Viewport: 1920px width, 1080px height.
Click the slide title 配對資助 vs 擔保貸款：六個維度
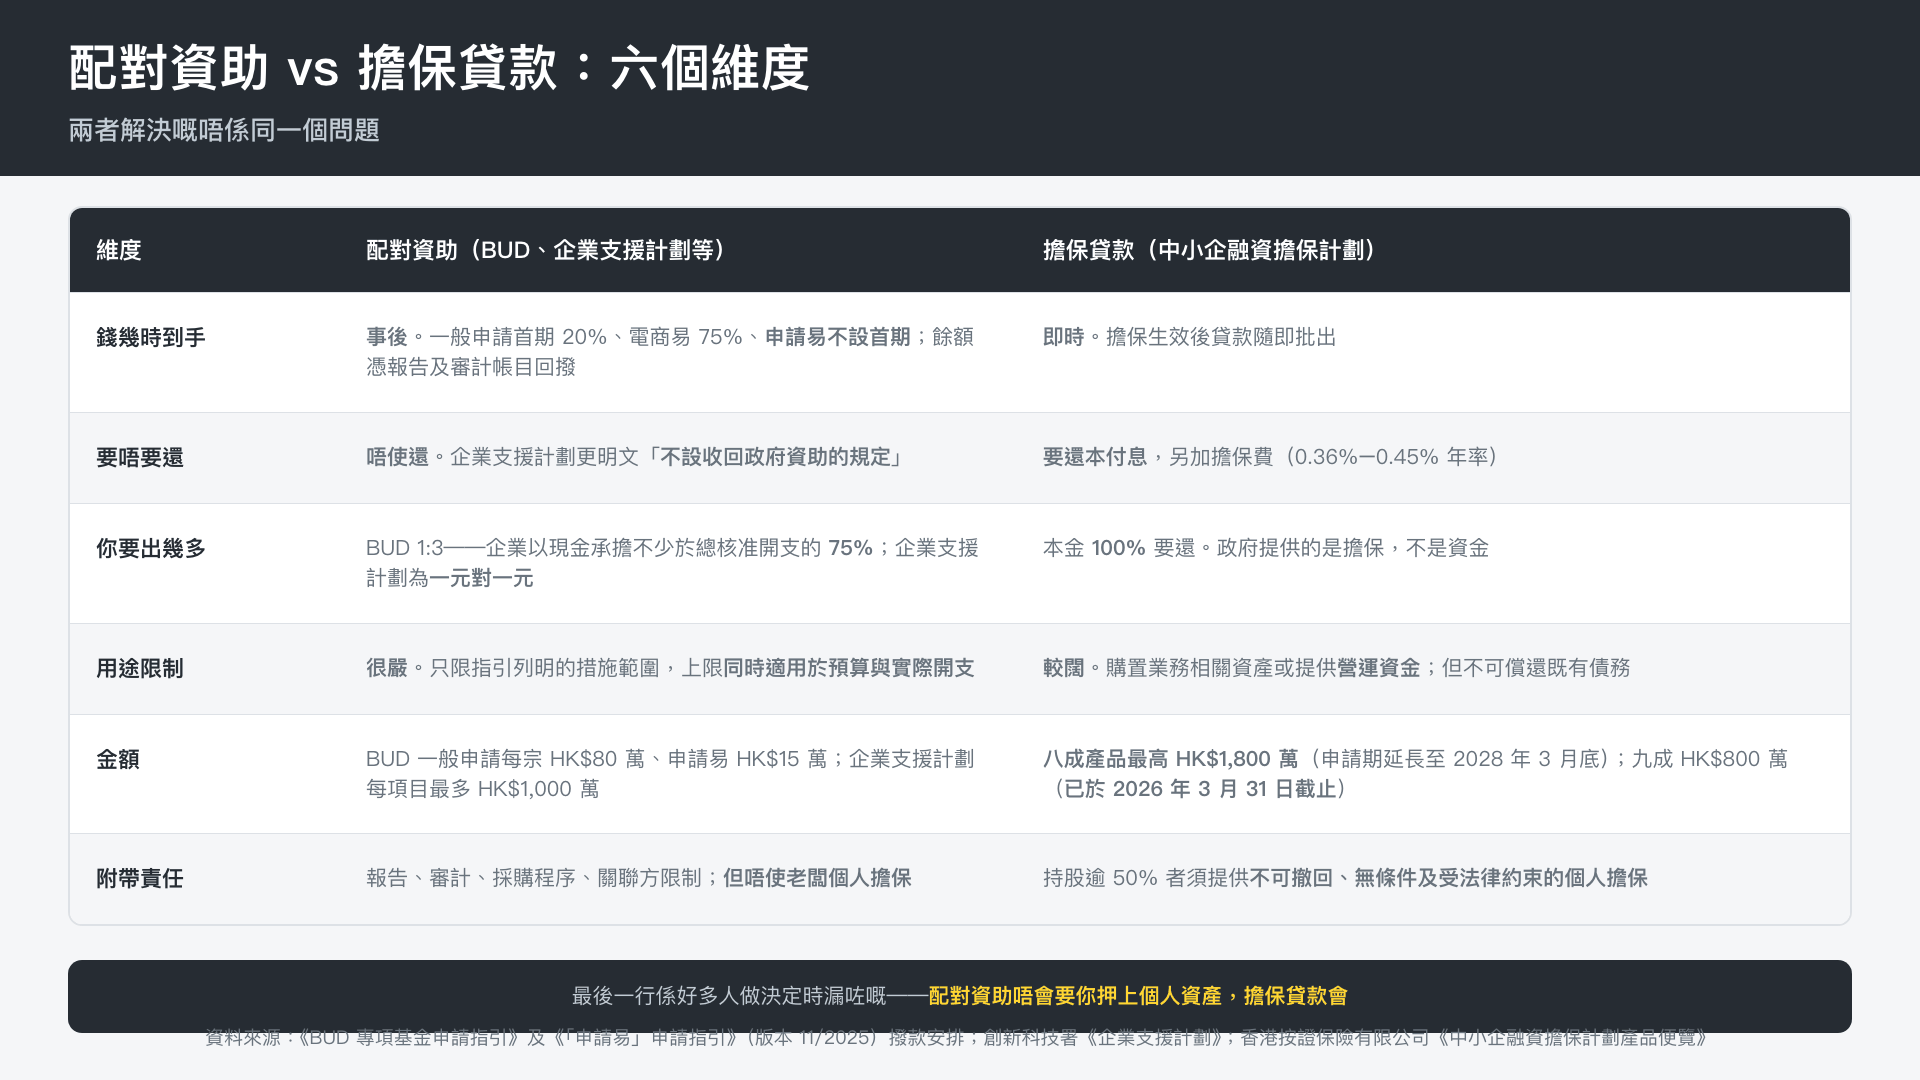(439, 68)
